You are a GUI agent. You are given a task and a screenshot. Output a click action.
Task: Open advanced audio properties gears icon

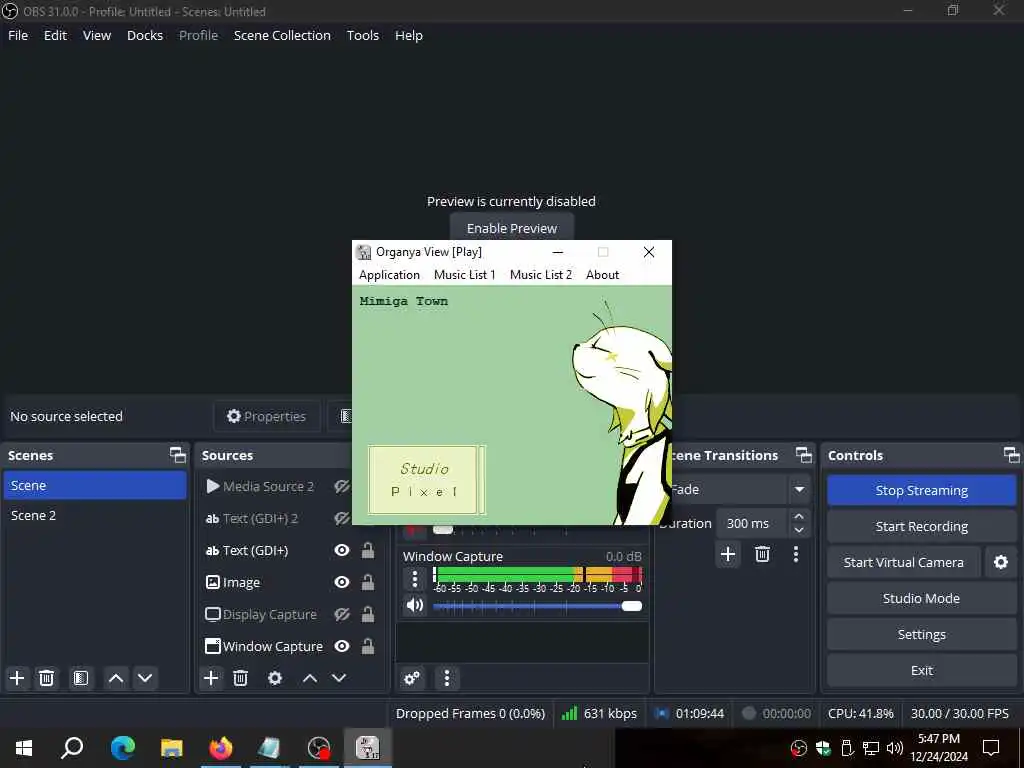tap(412, 678)
